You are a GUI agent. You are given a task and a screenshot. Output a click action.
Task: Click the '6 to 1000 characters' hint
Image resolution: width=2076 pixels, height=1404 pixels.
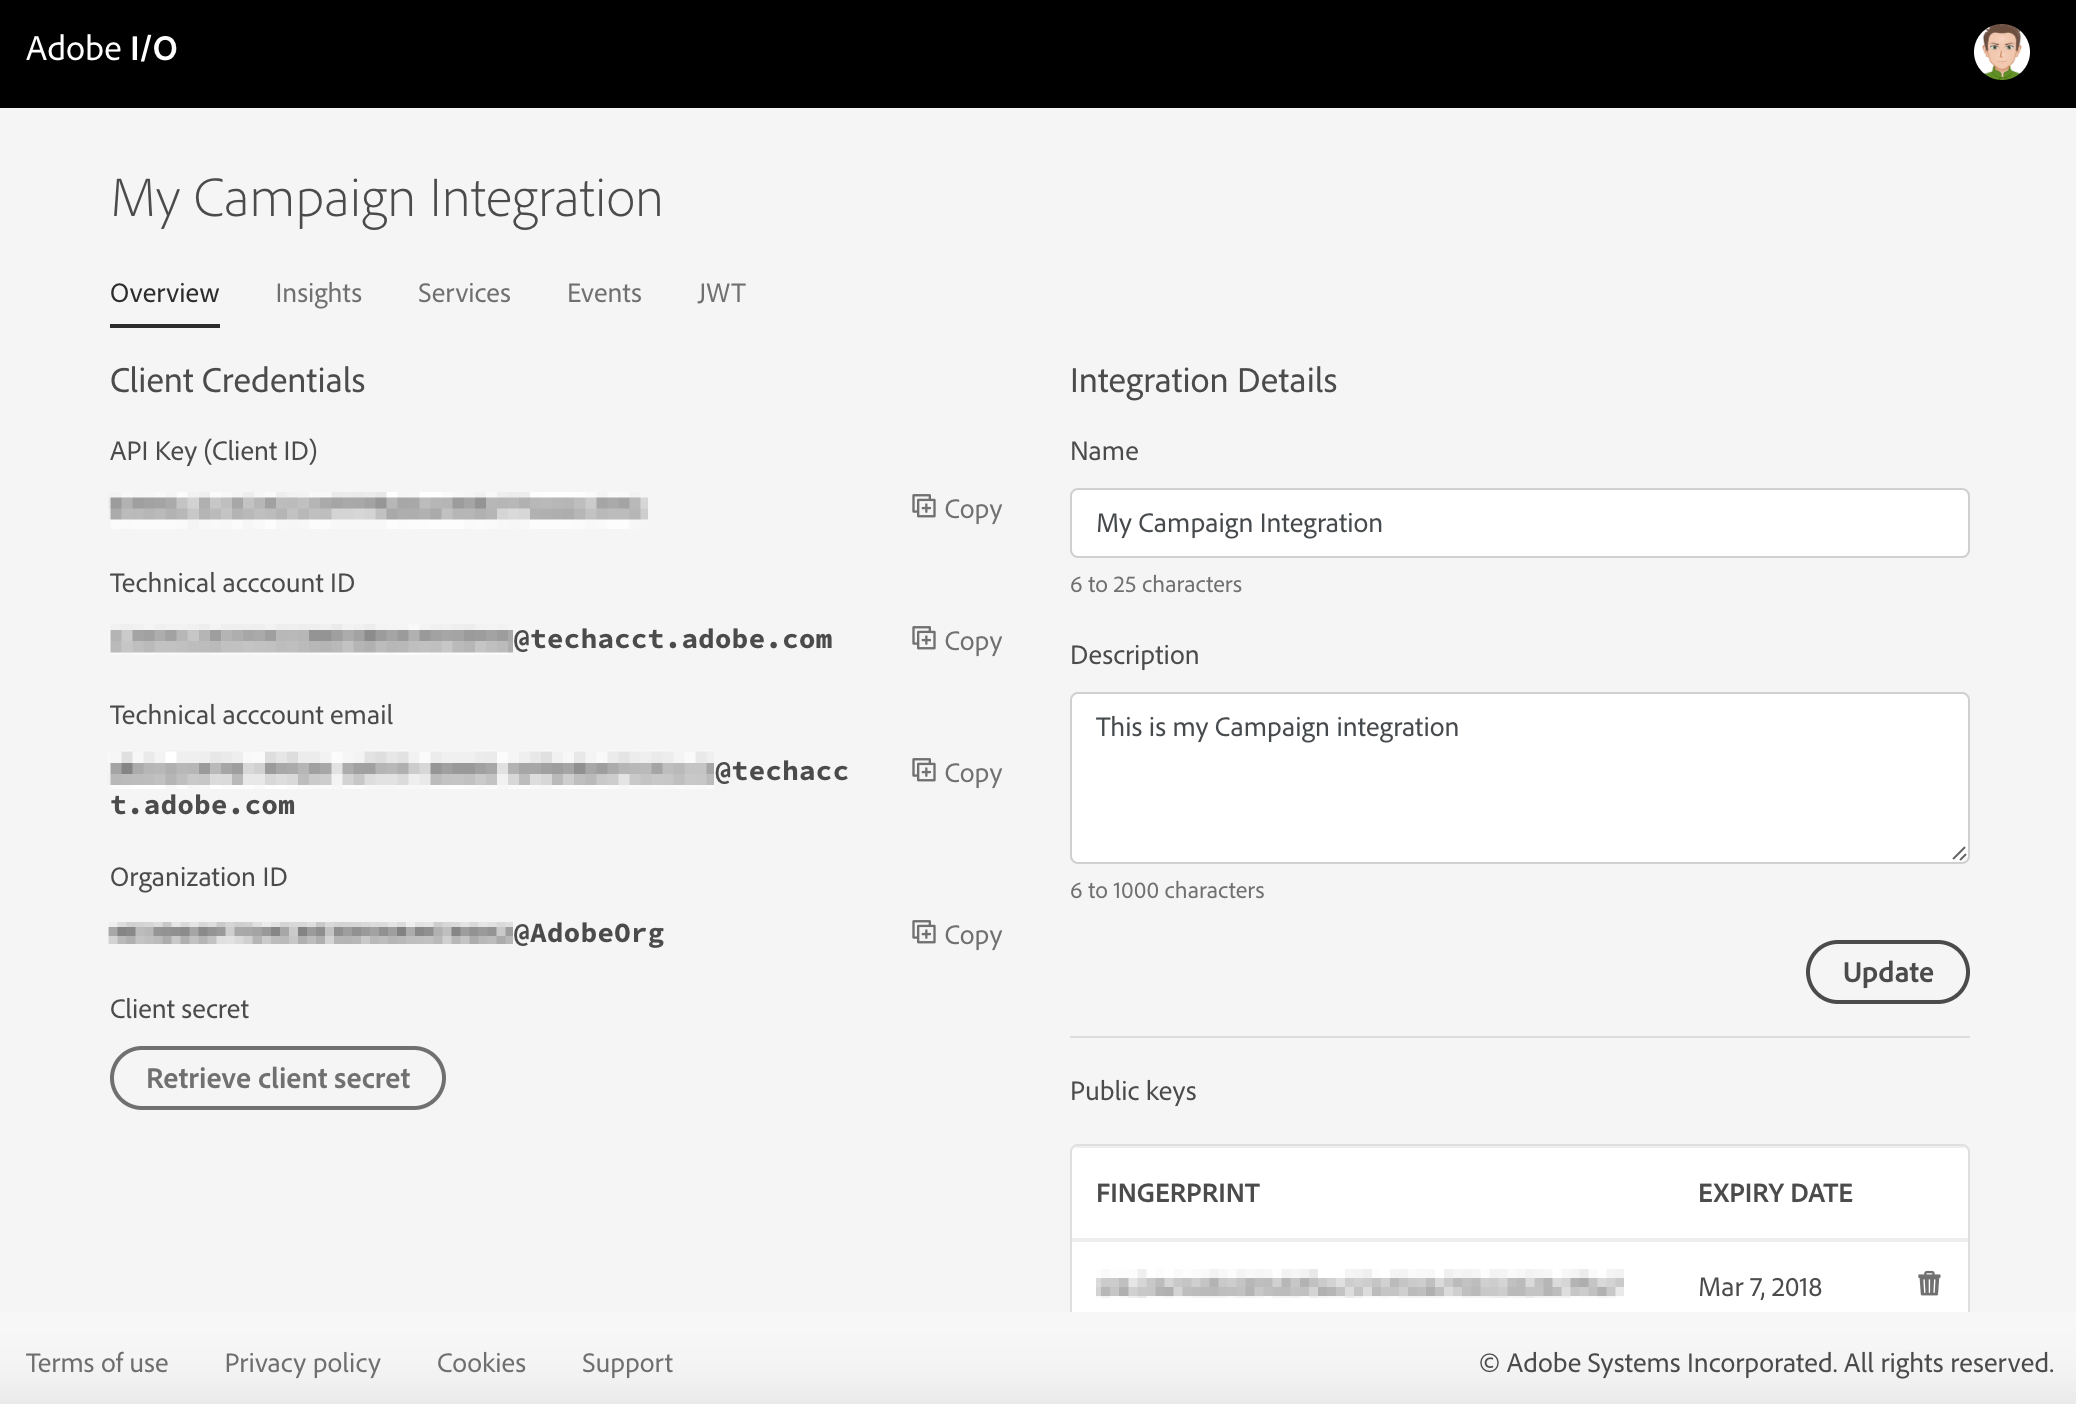tap(1167, 890)
